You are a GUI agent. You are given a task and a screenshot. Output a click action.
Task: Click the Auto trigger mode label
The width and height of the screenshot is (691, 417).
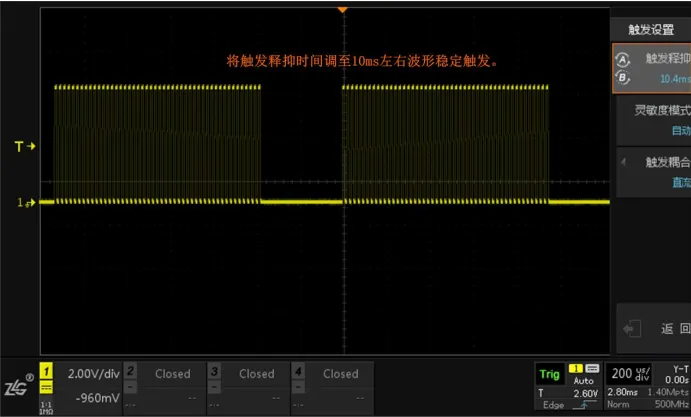(583, 380)
